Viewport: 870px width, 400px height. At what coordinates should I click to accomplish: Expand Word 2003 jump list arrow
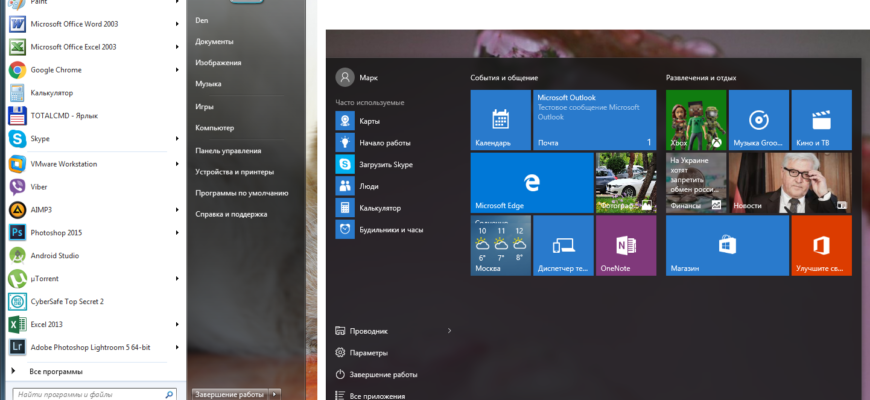tap(177, 24)
